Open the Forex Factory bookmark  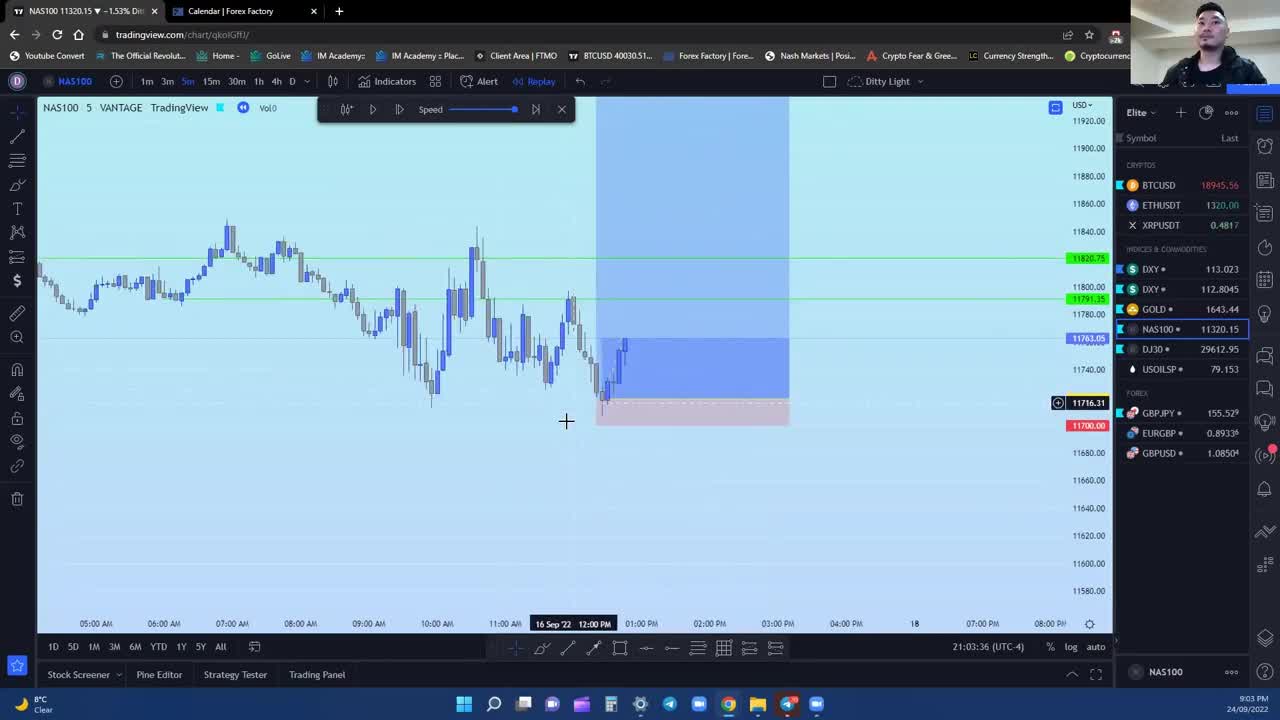(x=708, y=56)
